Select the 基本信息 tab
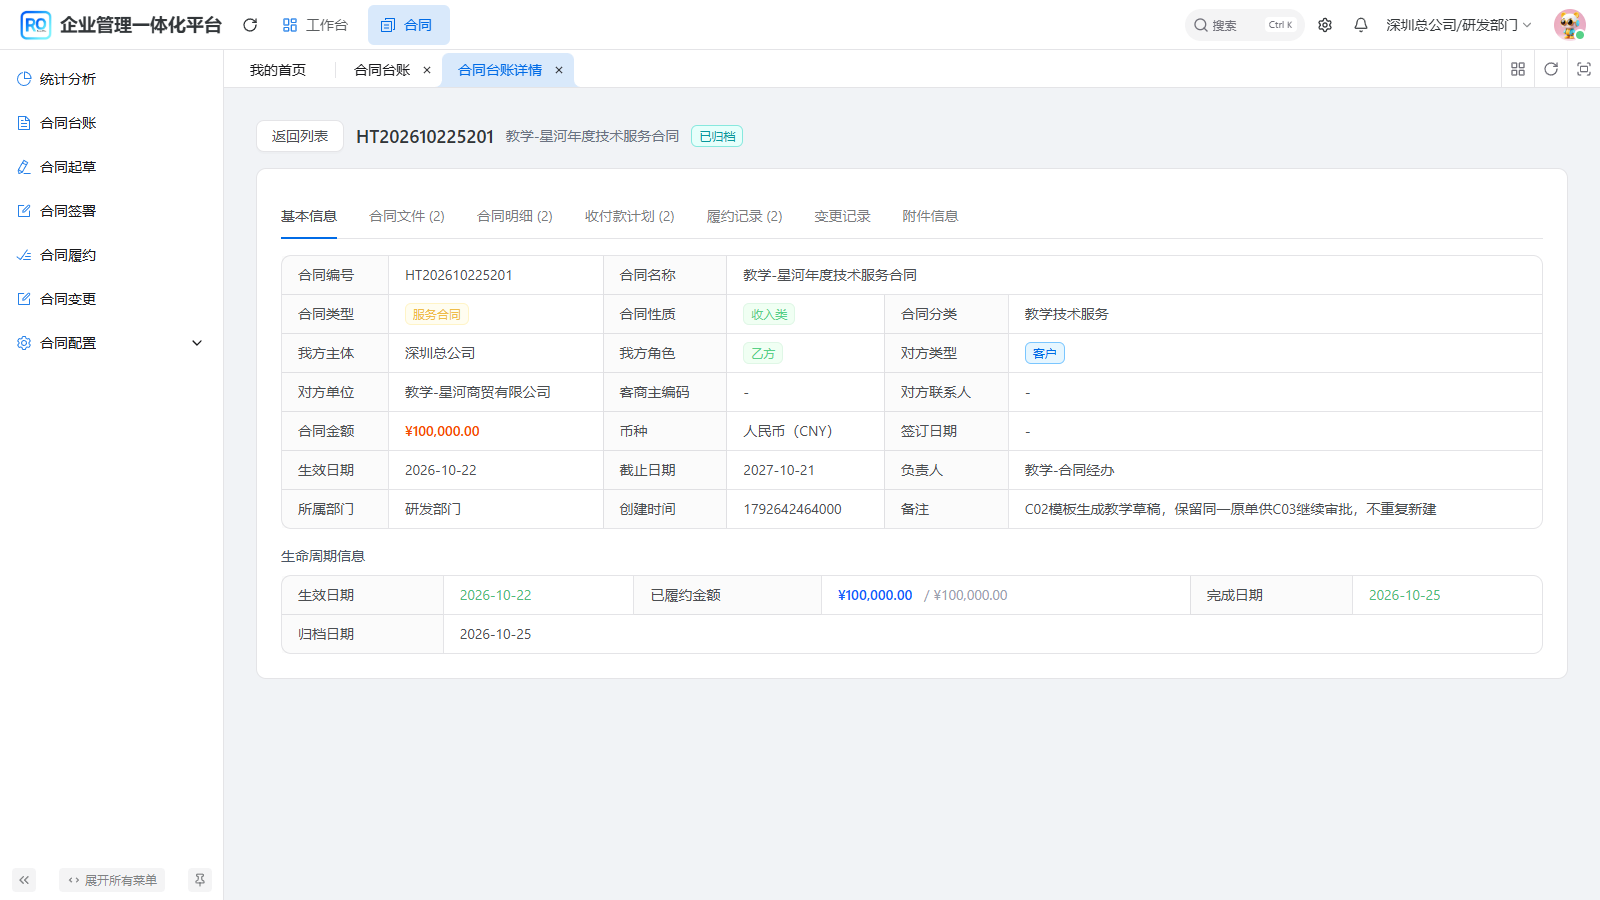This screenshot has height=900, width=1600. (x=309, y=216)
